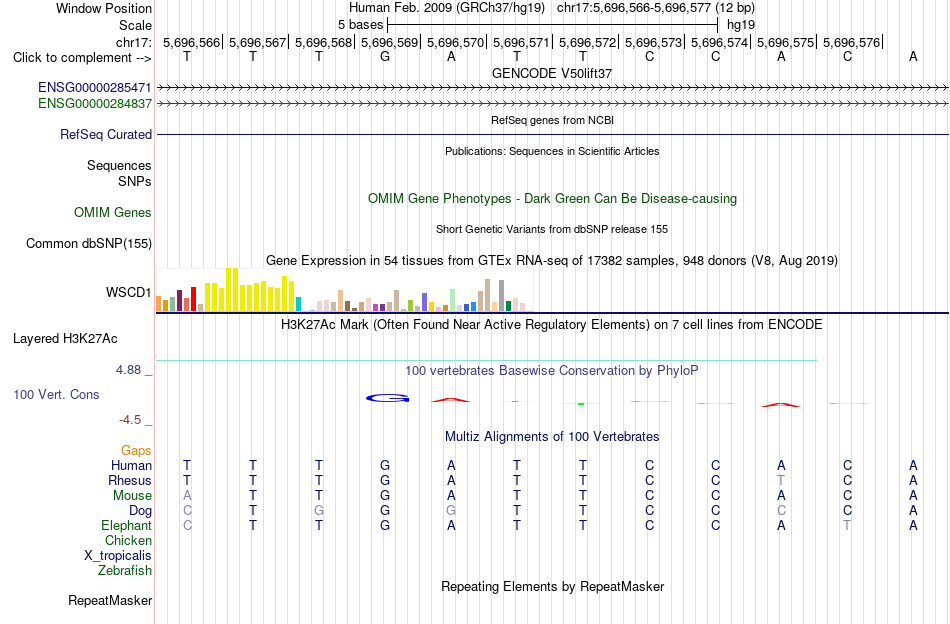
Task: Click the ENSG00000285471 gene label
Action: click(x=95, y=88)
